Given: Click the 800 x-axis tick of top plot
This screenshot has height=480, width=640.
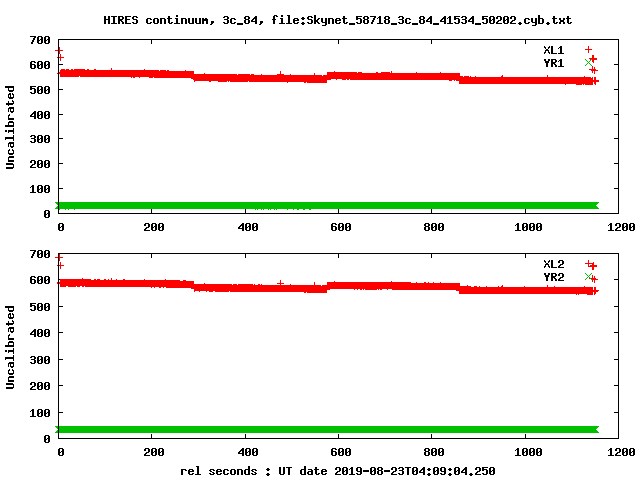Looking at the screenshot, I should [x=433, y=227].
